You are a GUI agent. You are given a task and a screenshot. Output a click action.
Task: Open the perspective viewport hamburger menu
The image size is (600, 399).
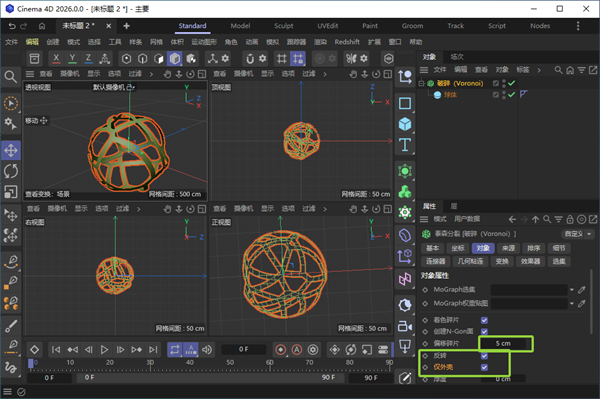click(30, 74)
